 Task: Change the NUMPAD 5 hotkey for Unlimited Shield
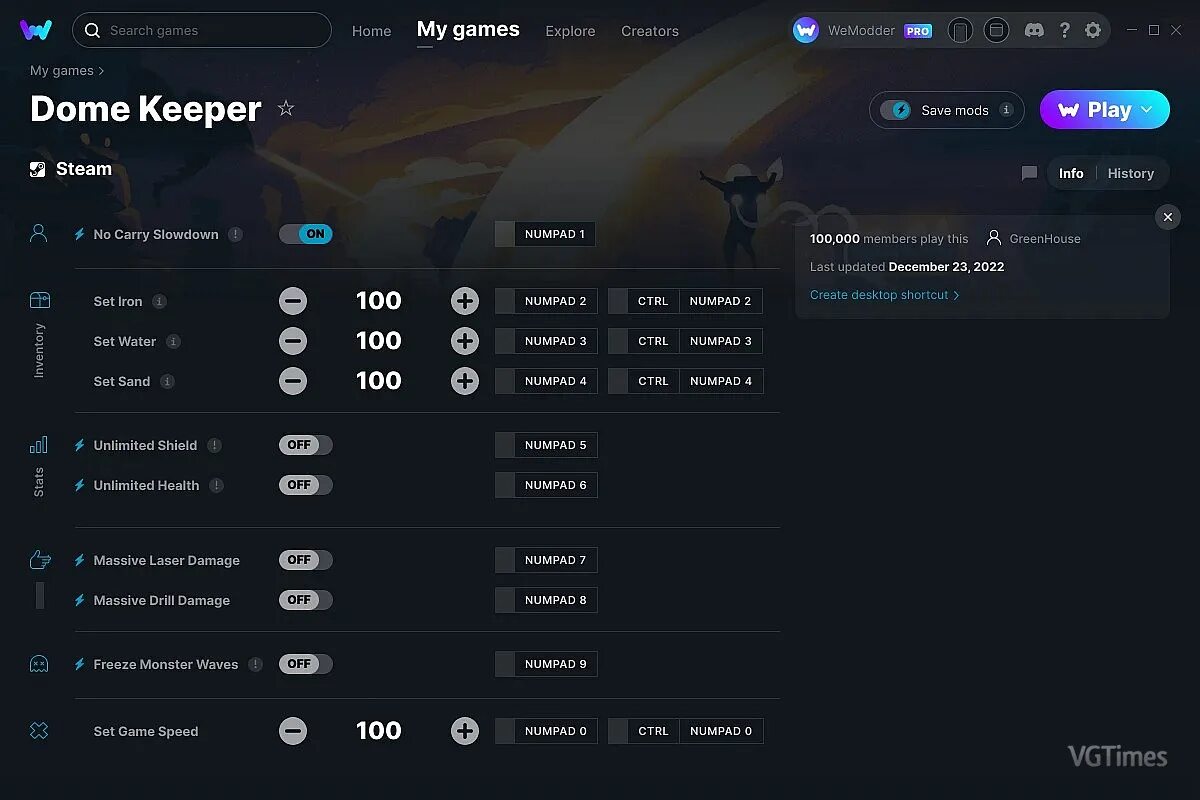point(546,445)
